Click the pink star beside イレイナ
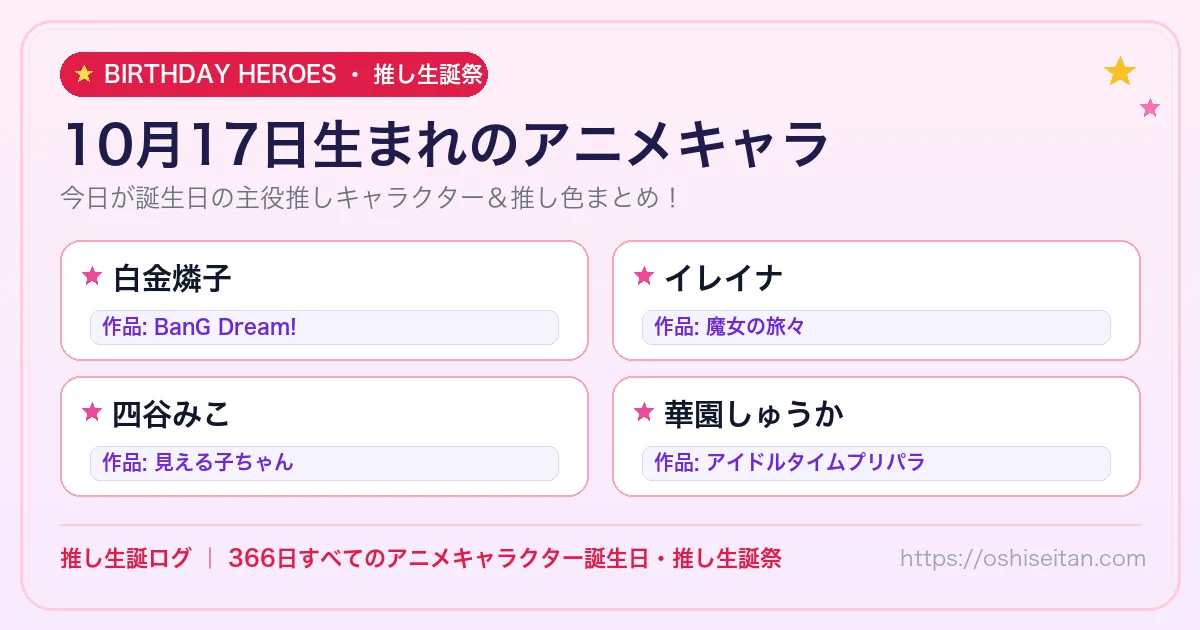1200x630 pixels. (x=644, y=276)
